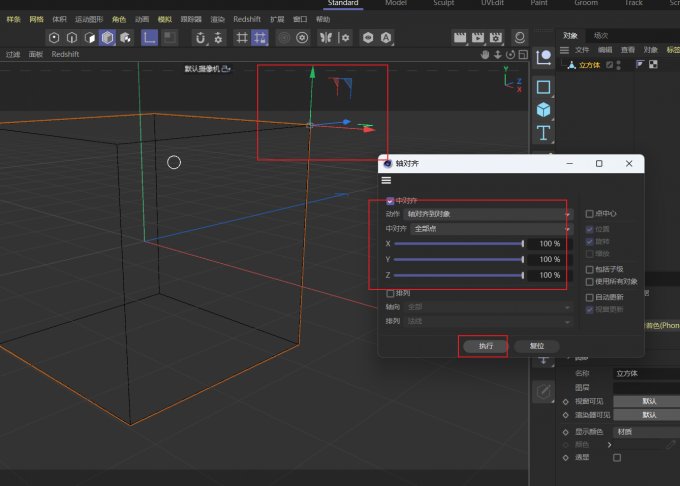This screenshot has height=486, width=680.
Task: Select the Points mode icon
Action: coord(54,38)
